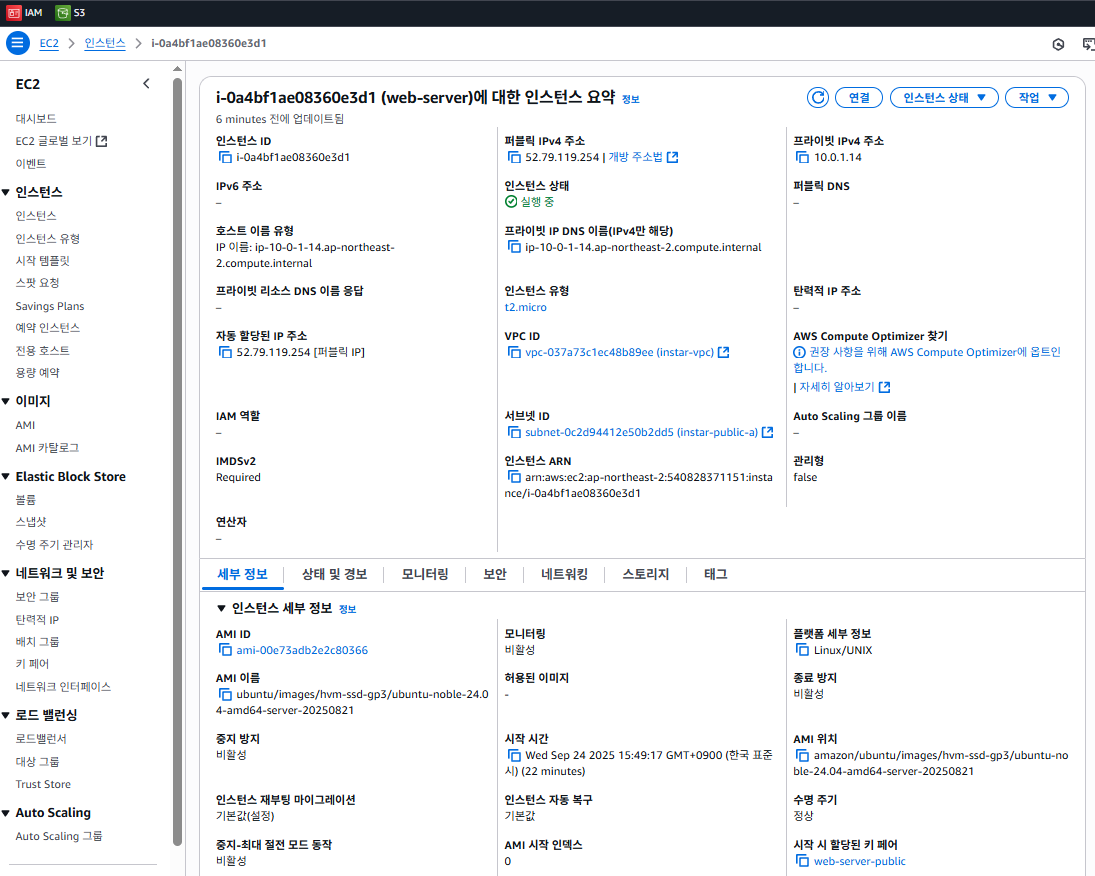The image size is (1095, 876).
Task: Collapse the Auto Scaling sidebar section
Action: click(6, 813)
